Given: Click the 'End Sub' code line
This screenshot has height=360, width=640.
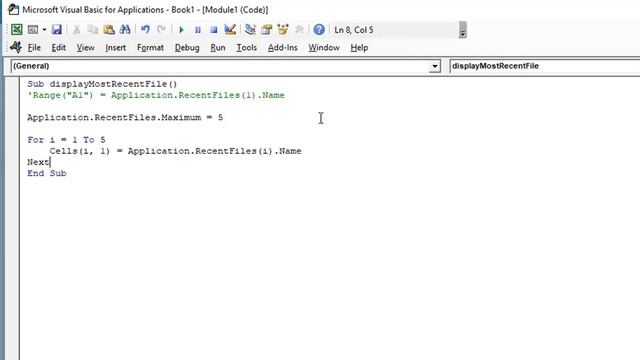Looking at the screenshot, I should tap(47, 173).
